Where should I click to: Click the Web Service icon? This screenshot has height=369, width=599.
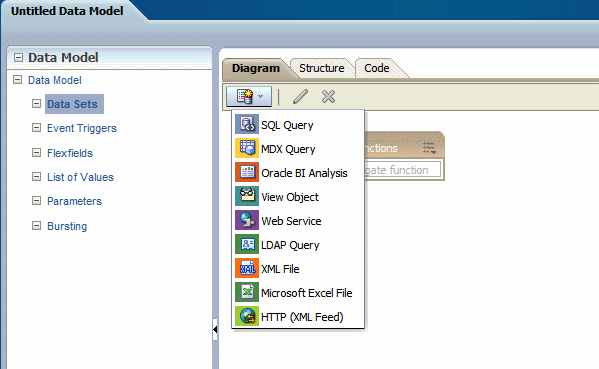pyautogui.click(x=247, y=220)
